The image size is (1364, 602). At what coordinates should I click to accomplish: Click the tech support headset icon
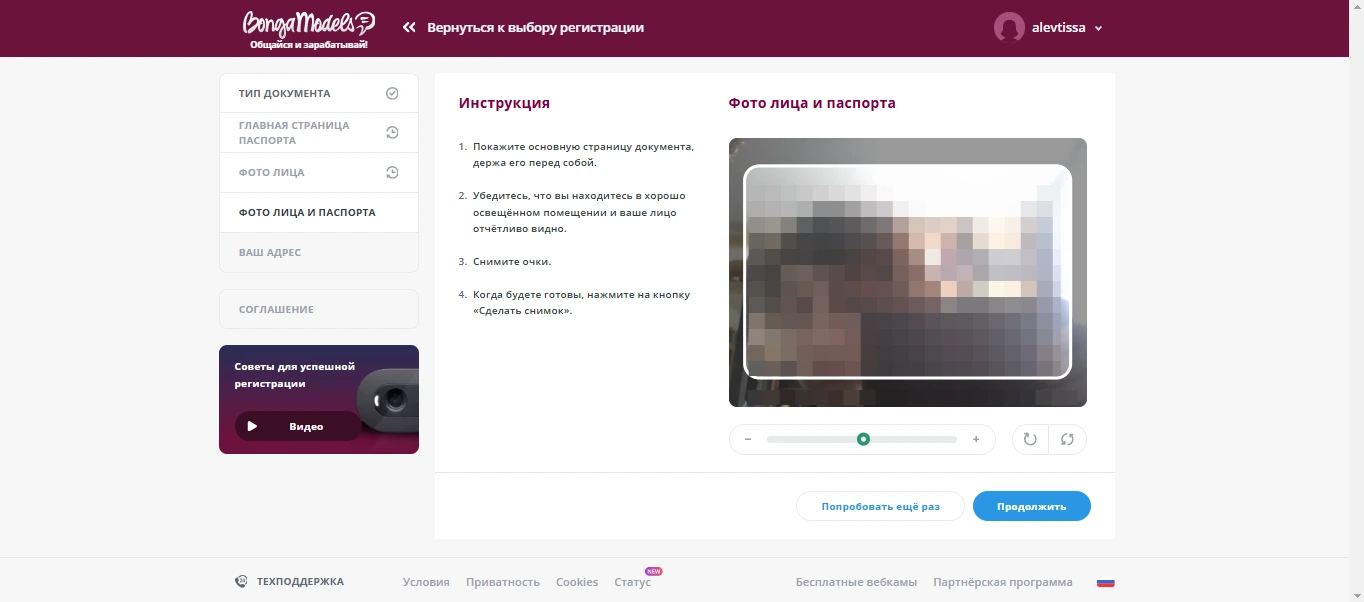click(241, 581)
